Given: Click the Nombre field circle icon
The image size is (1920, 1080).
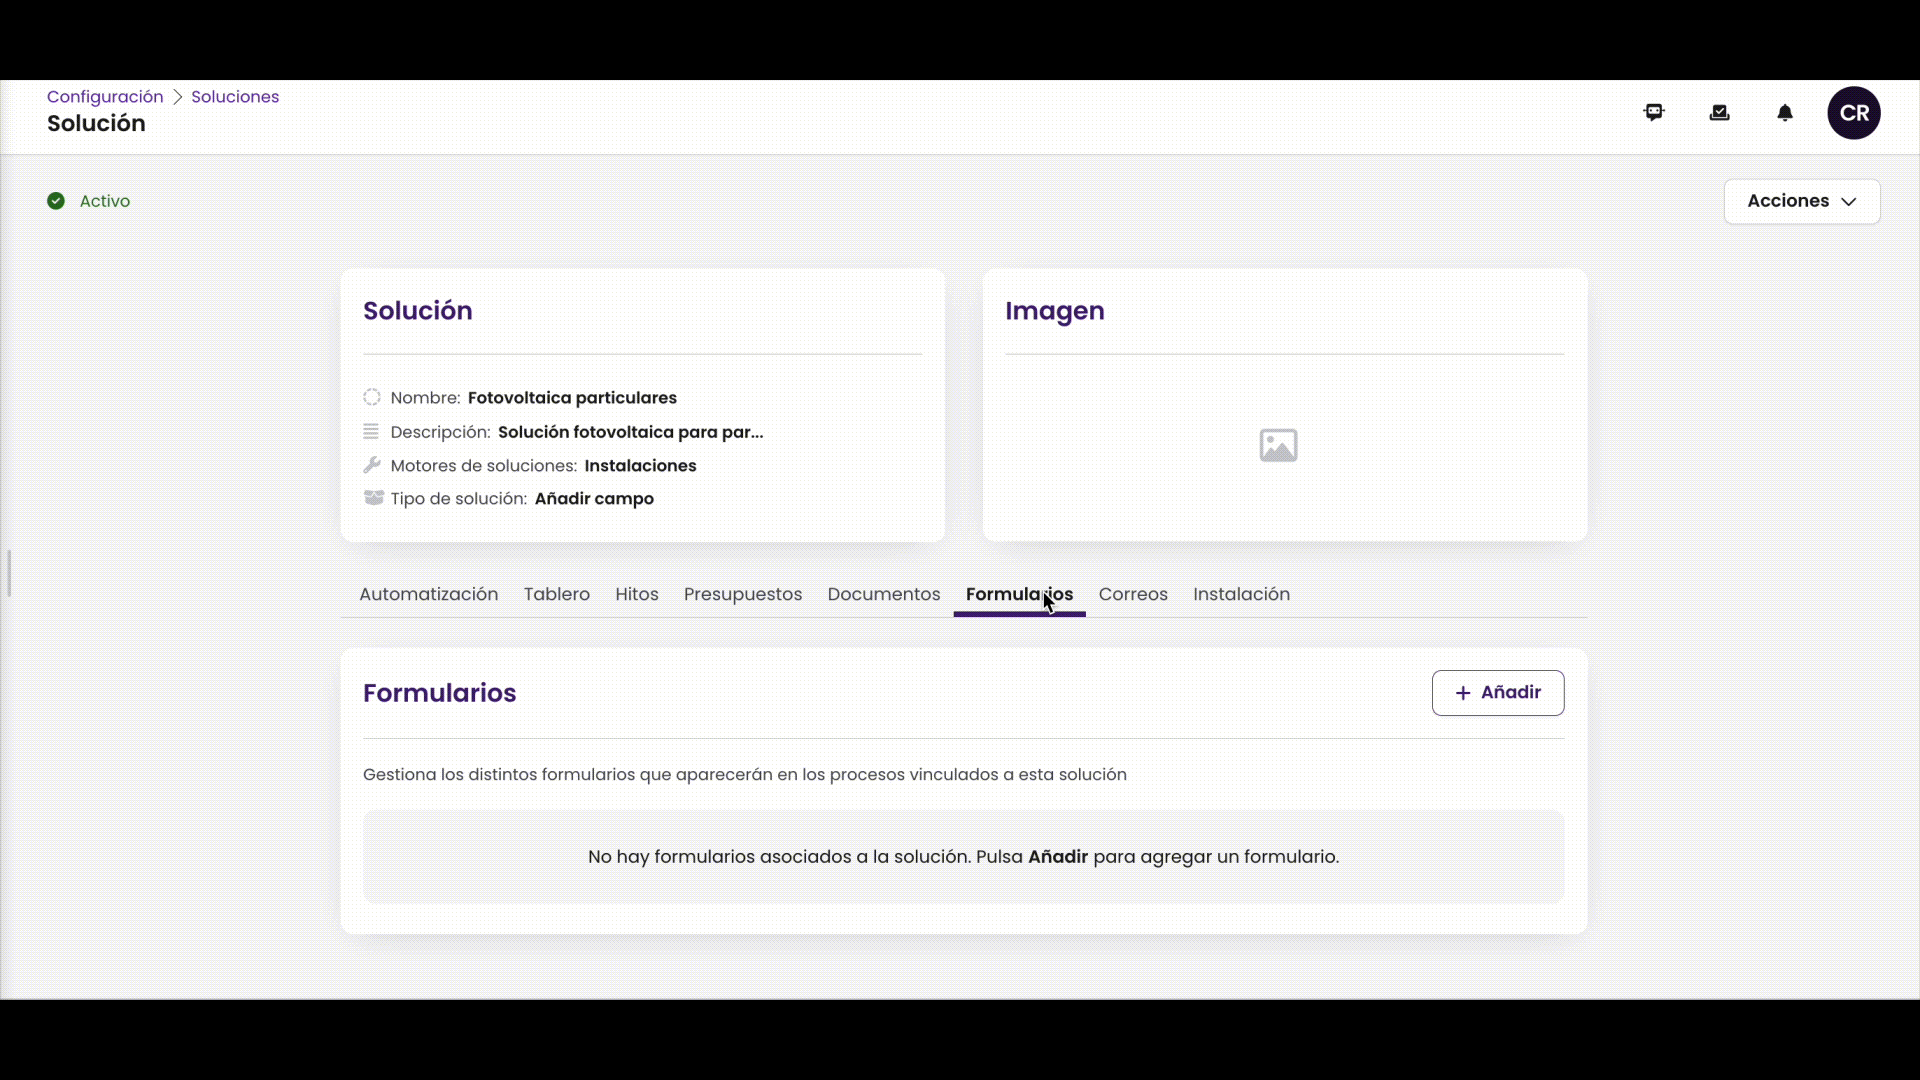Looking at the screenshot, I should tap(372, 397).
